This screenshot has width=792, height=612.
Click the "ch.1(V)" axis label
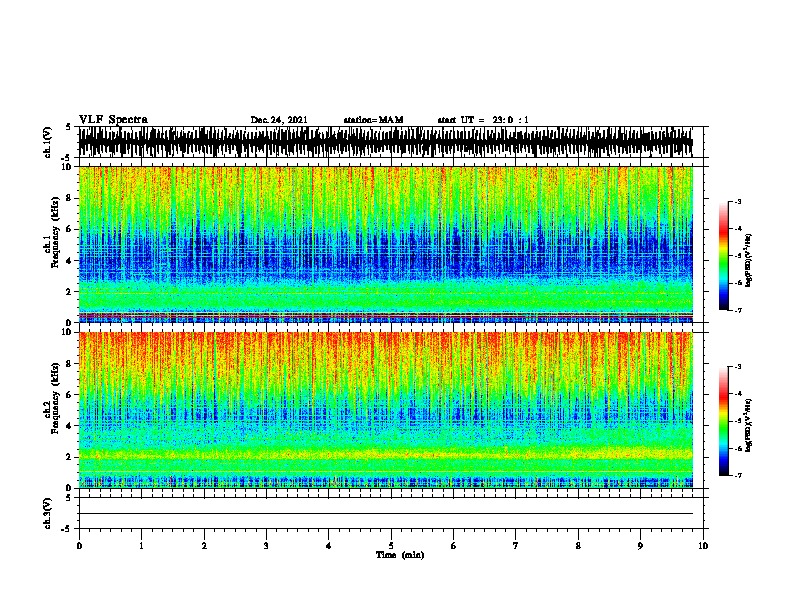tap(47, 142)
